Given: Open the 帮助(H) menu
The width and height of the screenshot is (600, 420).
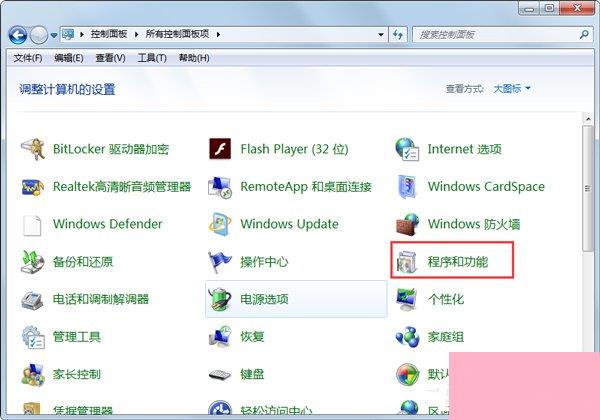Looking at the screenshot, I should coord(194,58).
